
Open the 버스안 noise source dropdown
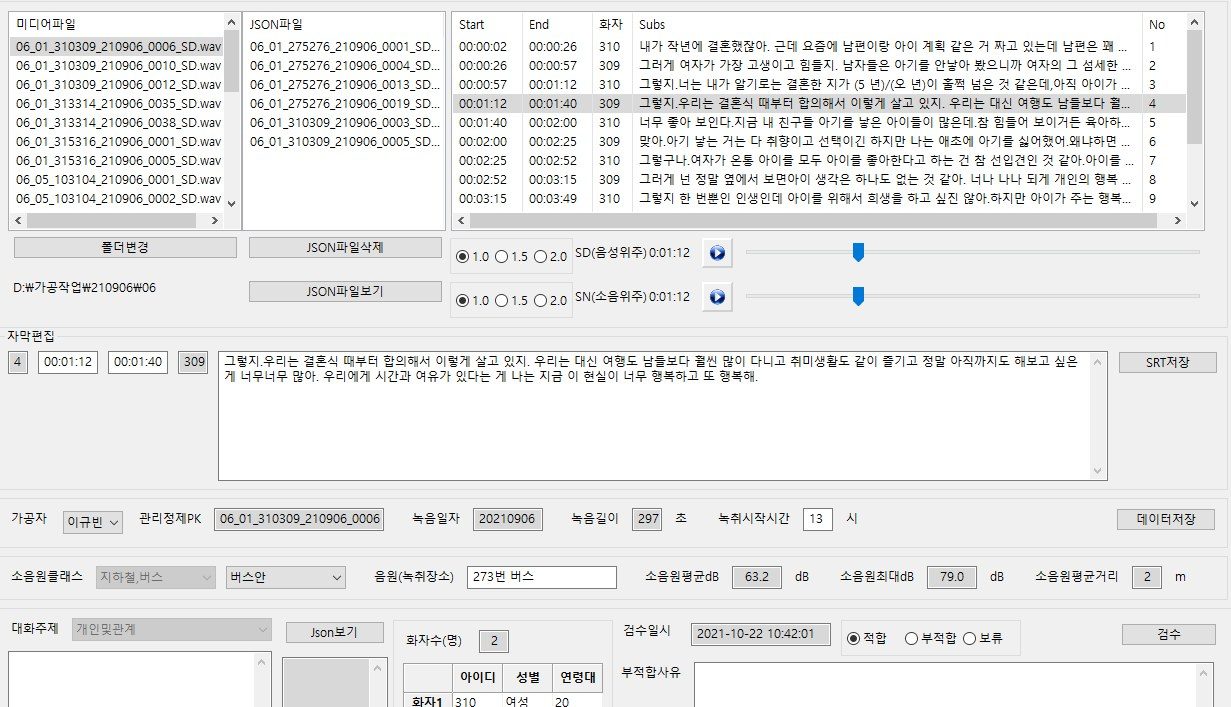[x=285, y=577]
